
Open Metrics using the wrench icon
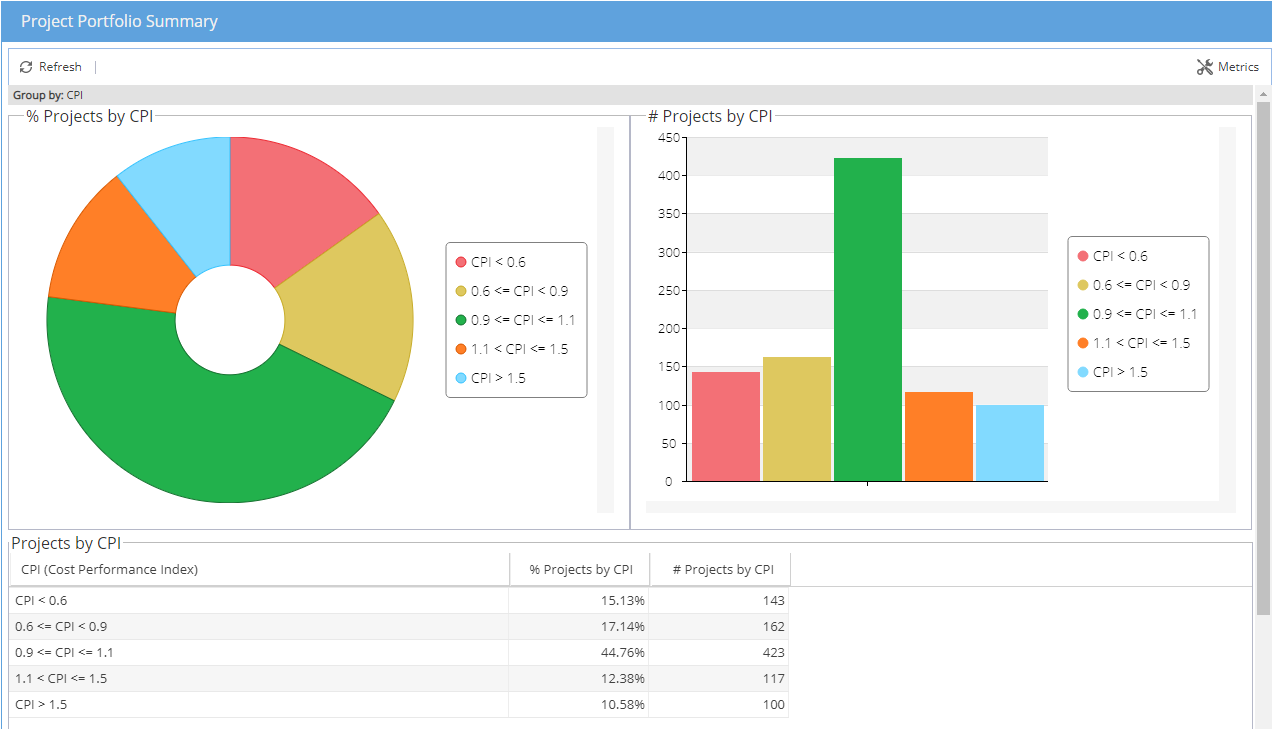pos(1205,66)
